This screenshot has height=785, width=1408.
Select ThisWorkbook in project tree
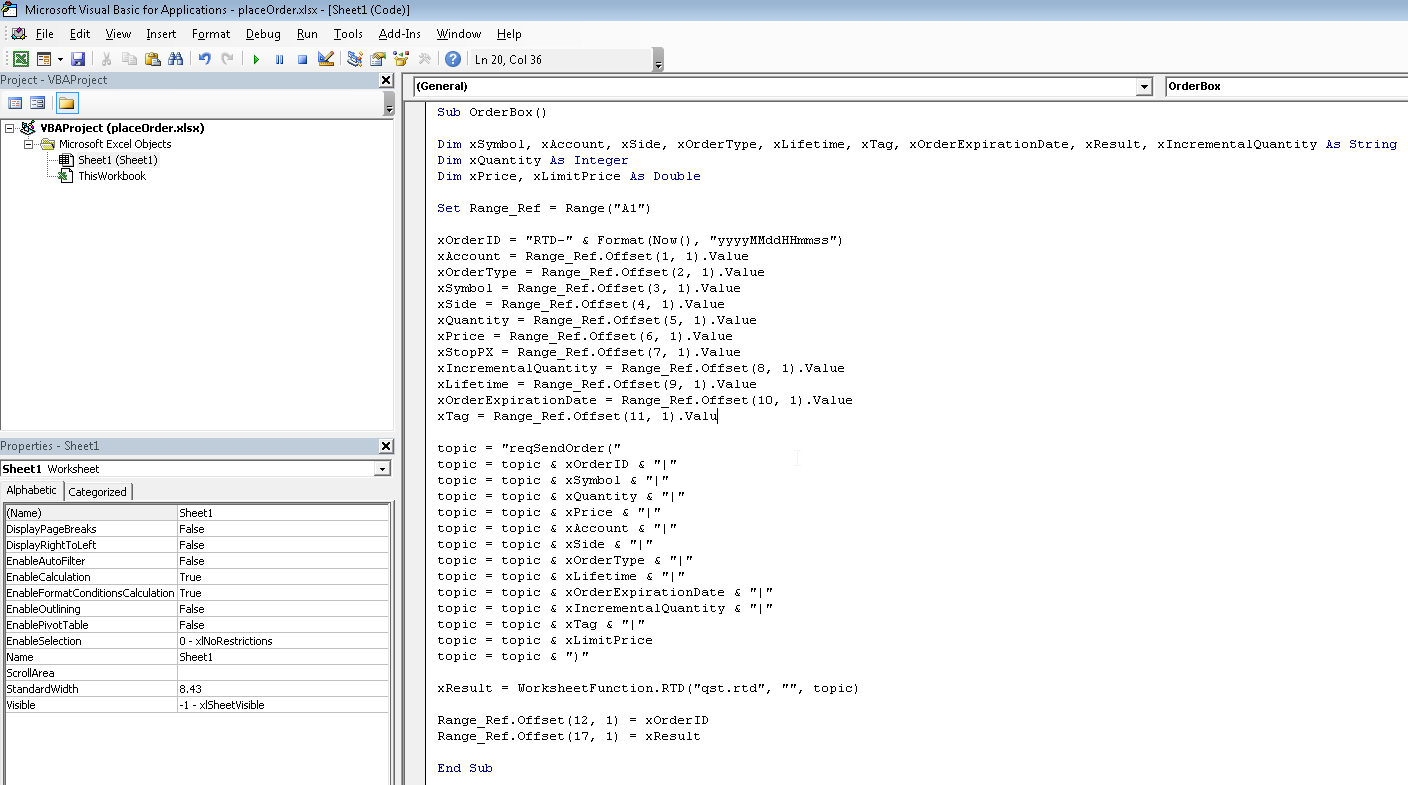point(112,176)
